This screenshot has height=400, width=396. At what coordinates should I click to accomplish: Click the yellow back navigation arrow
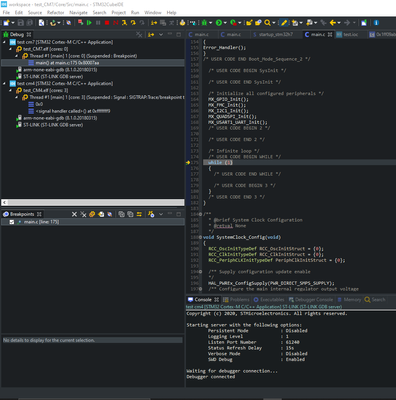(x=333, y=23)
